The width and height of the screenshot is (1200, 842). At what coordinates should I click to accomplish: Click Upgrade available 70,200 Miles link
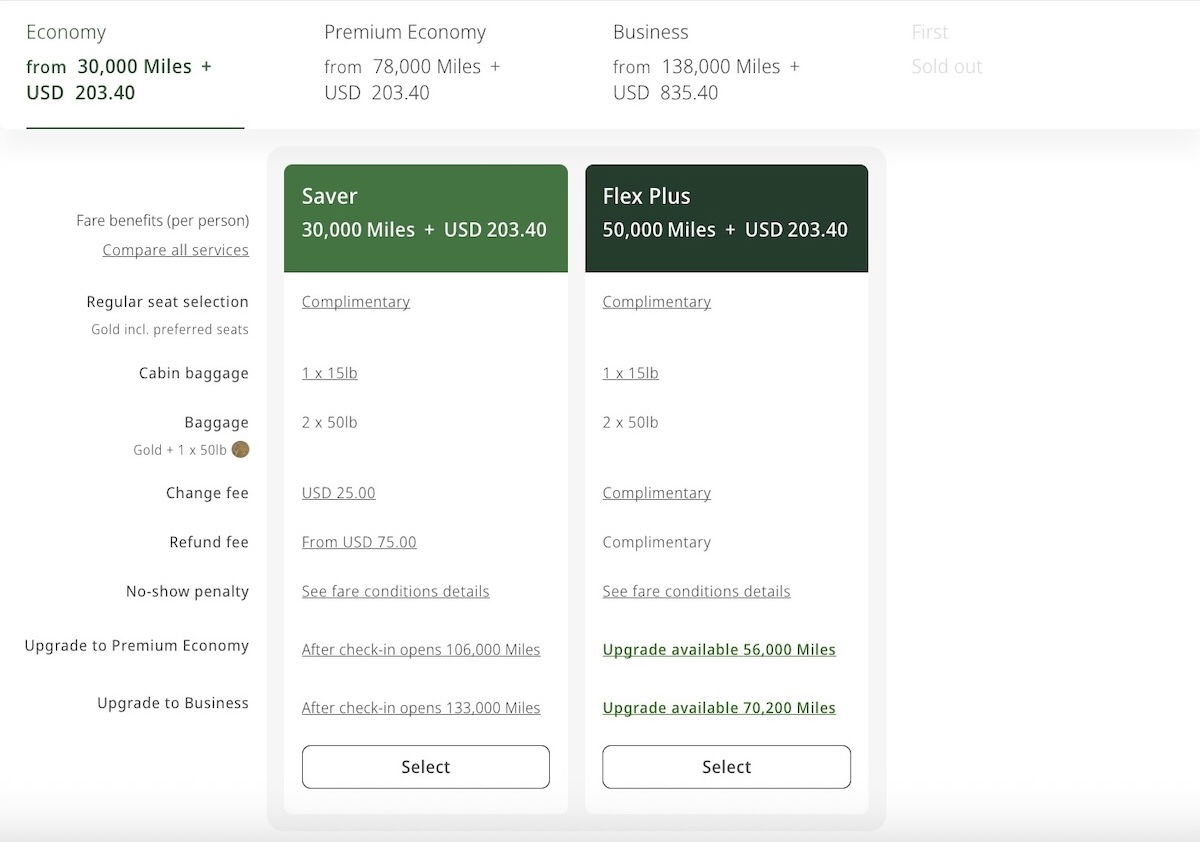tap(719, 708)
